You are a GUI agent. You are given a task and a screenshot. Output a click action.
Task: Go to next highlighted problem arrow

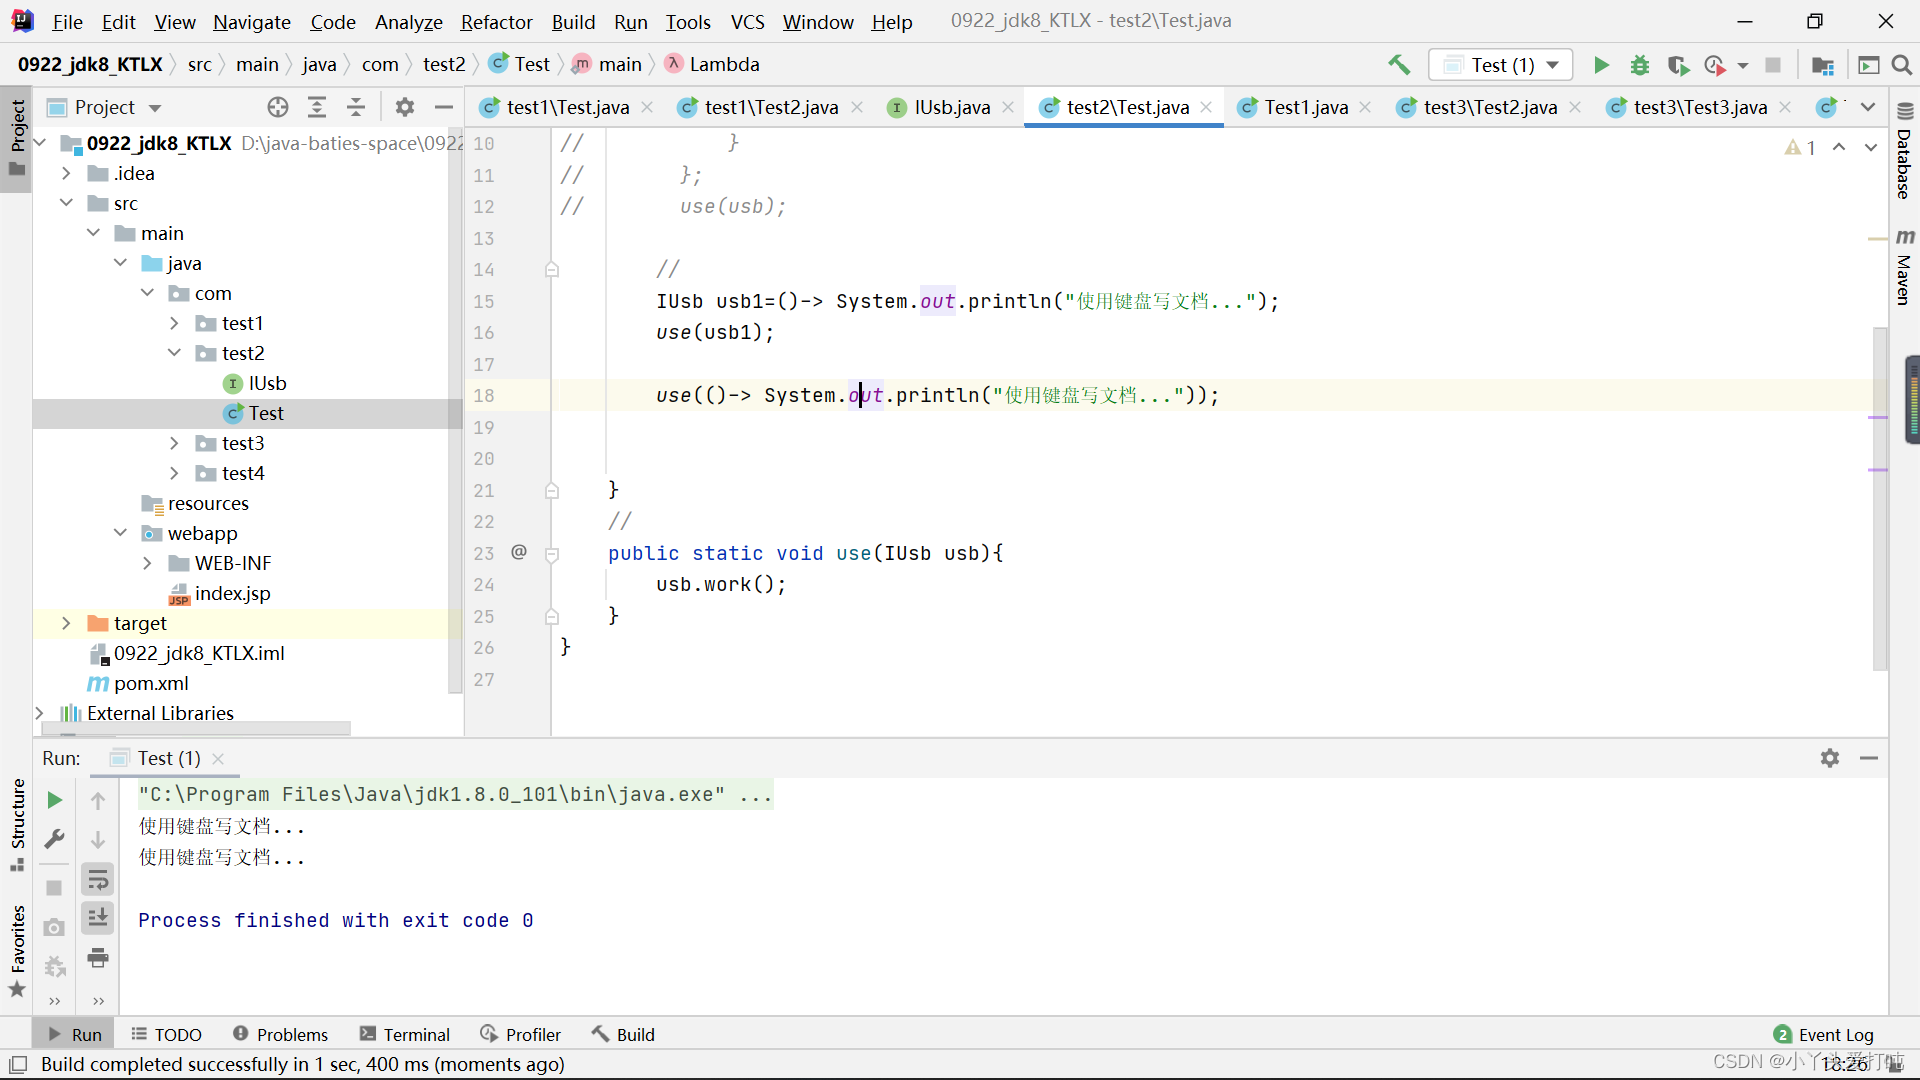(1871, 147)
